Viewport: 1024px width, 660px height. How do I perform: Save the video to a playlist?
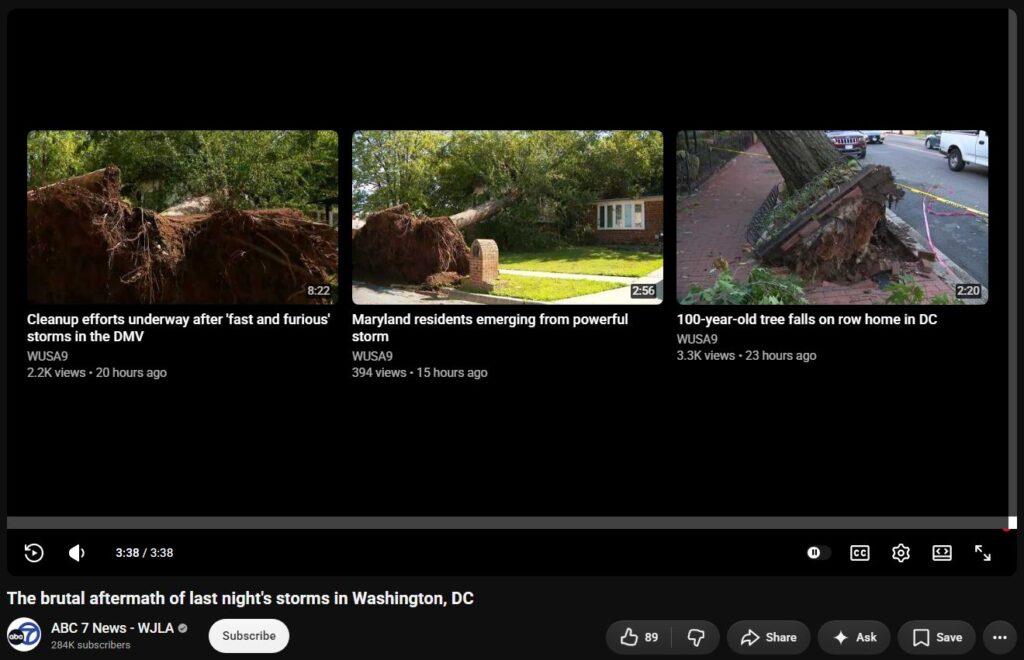pyautogui.click(x=936, y=637)
